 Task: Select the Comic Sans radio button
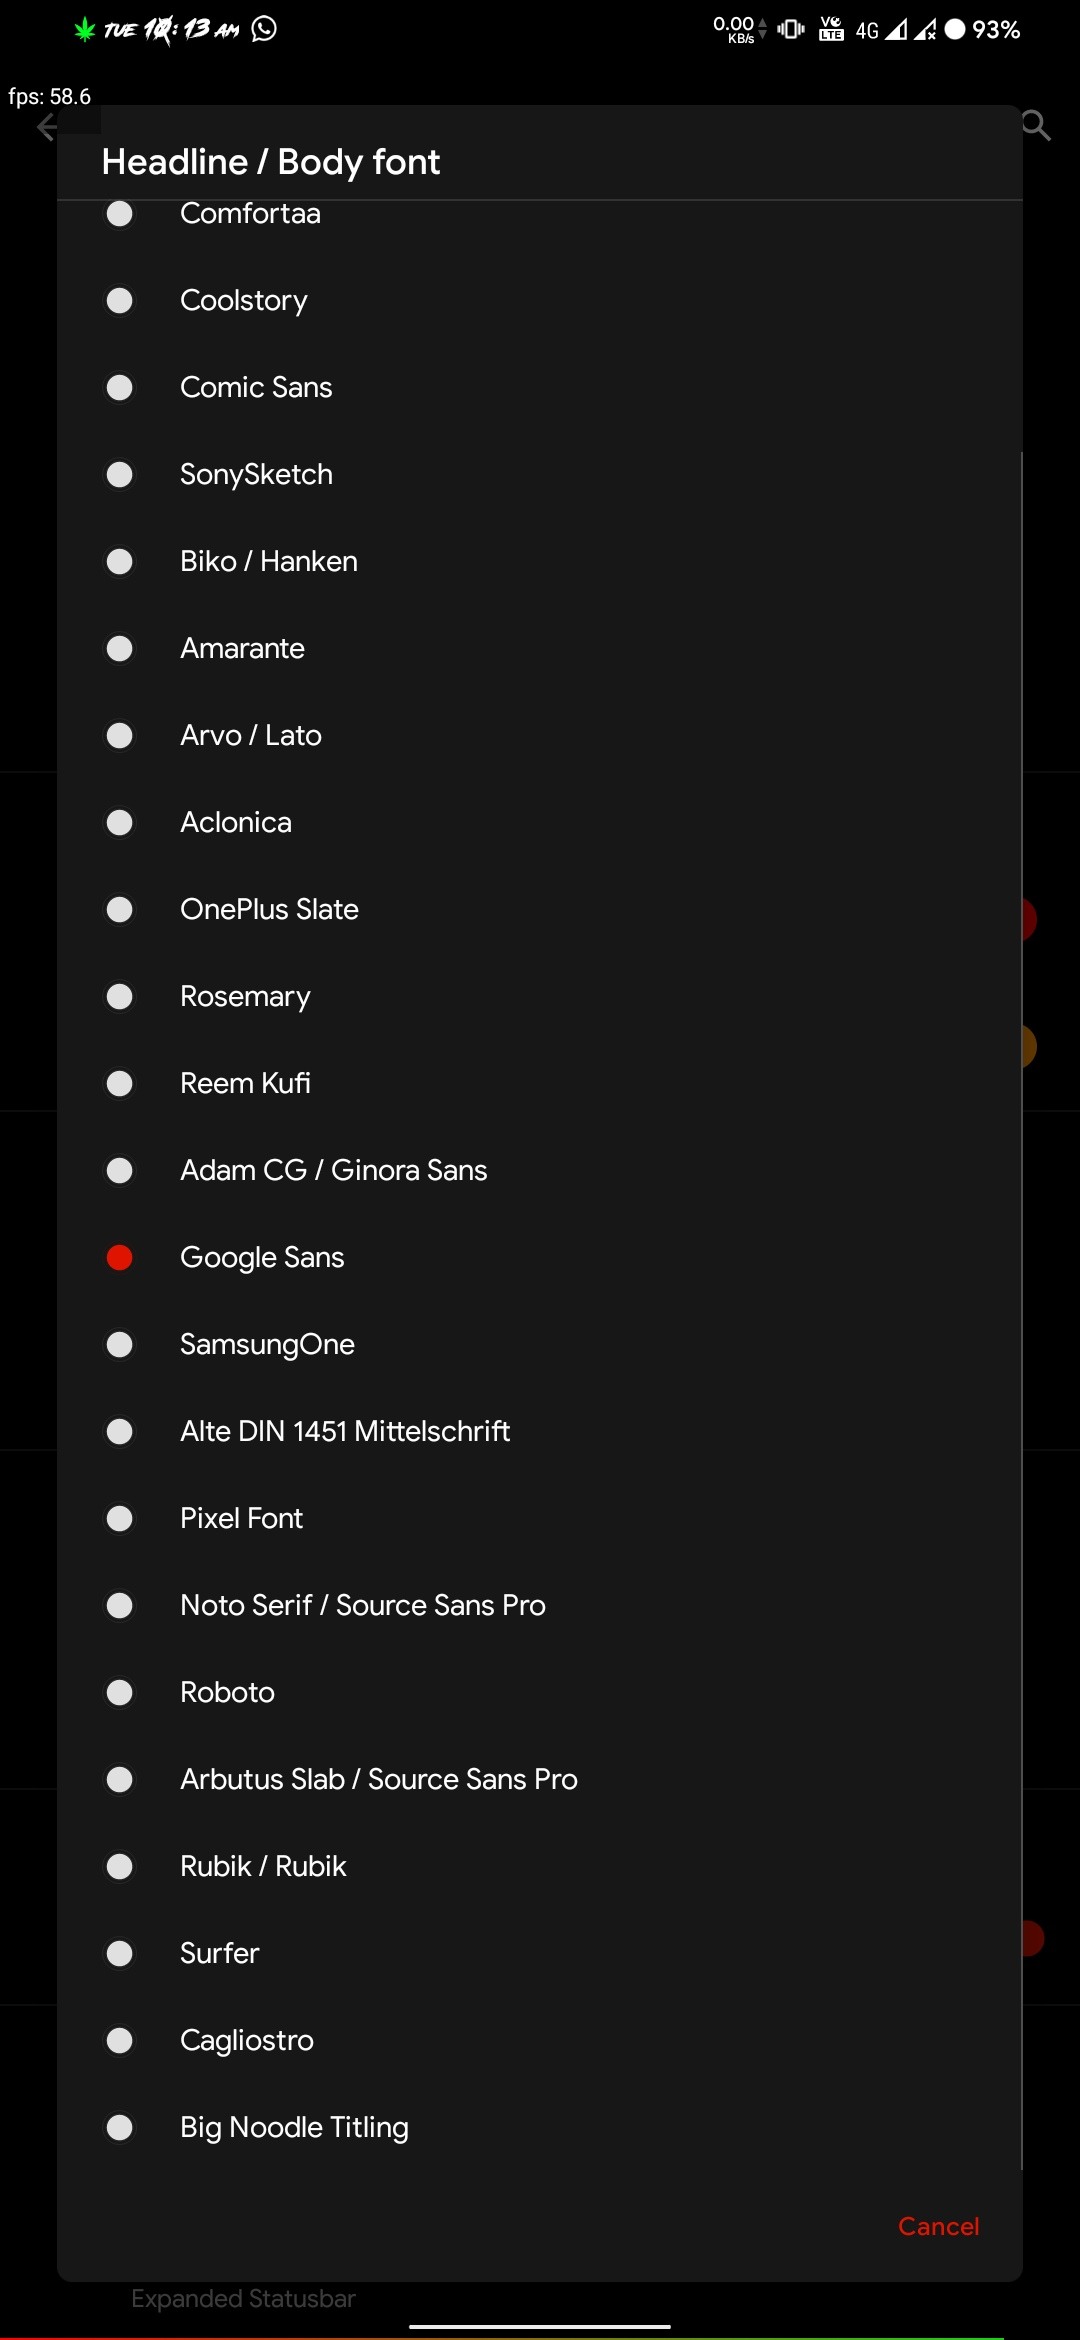(x=120, y=388)
